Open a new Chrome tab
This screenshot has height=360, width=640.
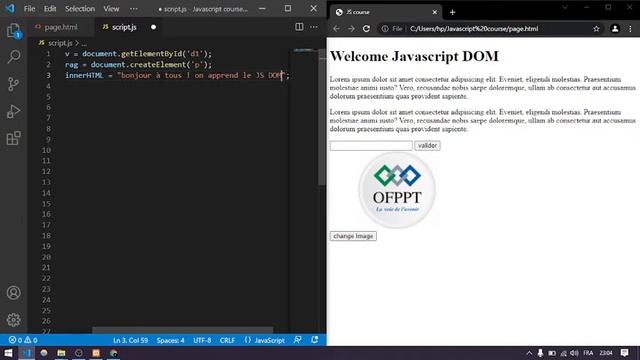tap(452, 12)
